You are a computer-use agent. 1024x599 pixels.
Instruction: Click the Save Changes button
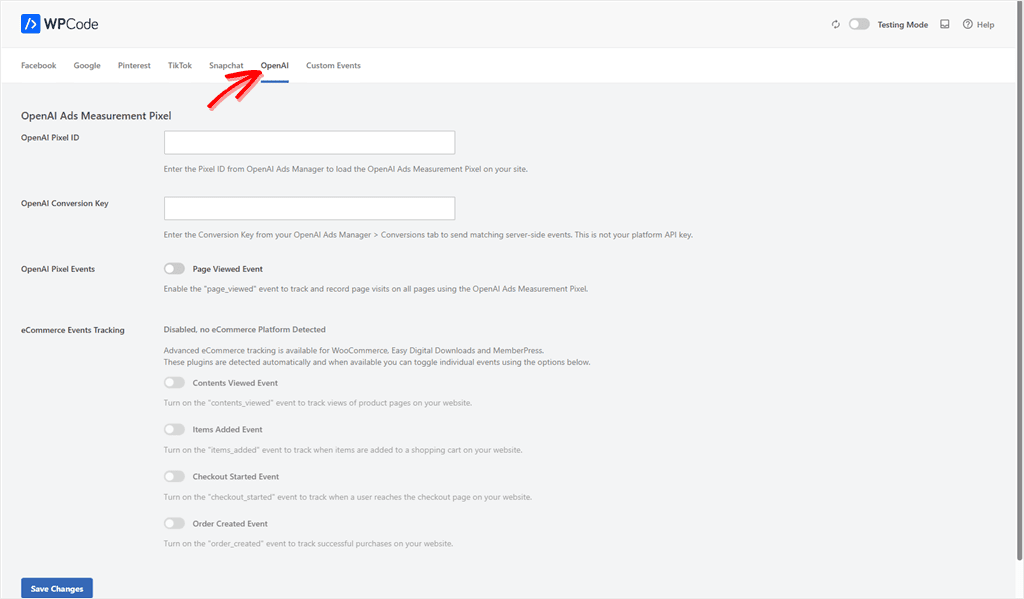click(57, 588)
